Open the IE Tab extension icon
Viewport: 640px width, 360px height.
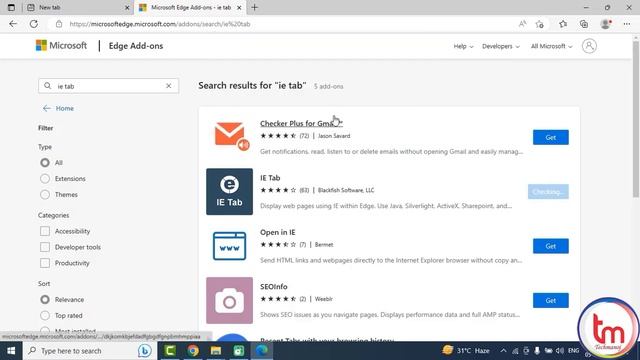[229, 191]
